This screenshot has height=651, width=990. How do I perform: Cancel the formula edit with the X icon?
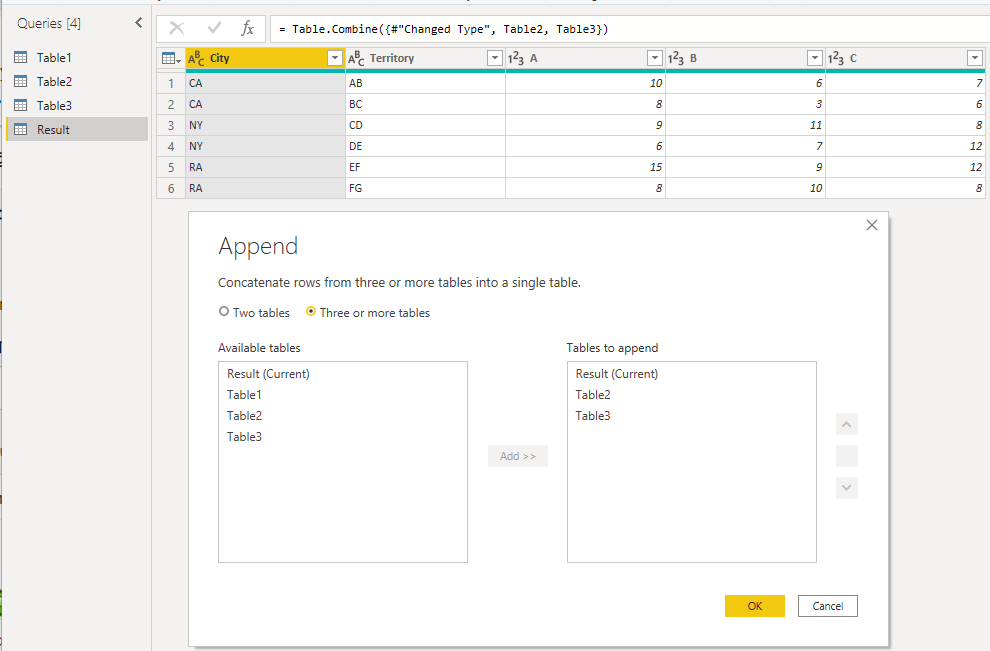click(177, 28)
